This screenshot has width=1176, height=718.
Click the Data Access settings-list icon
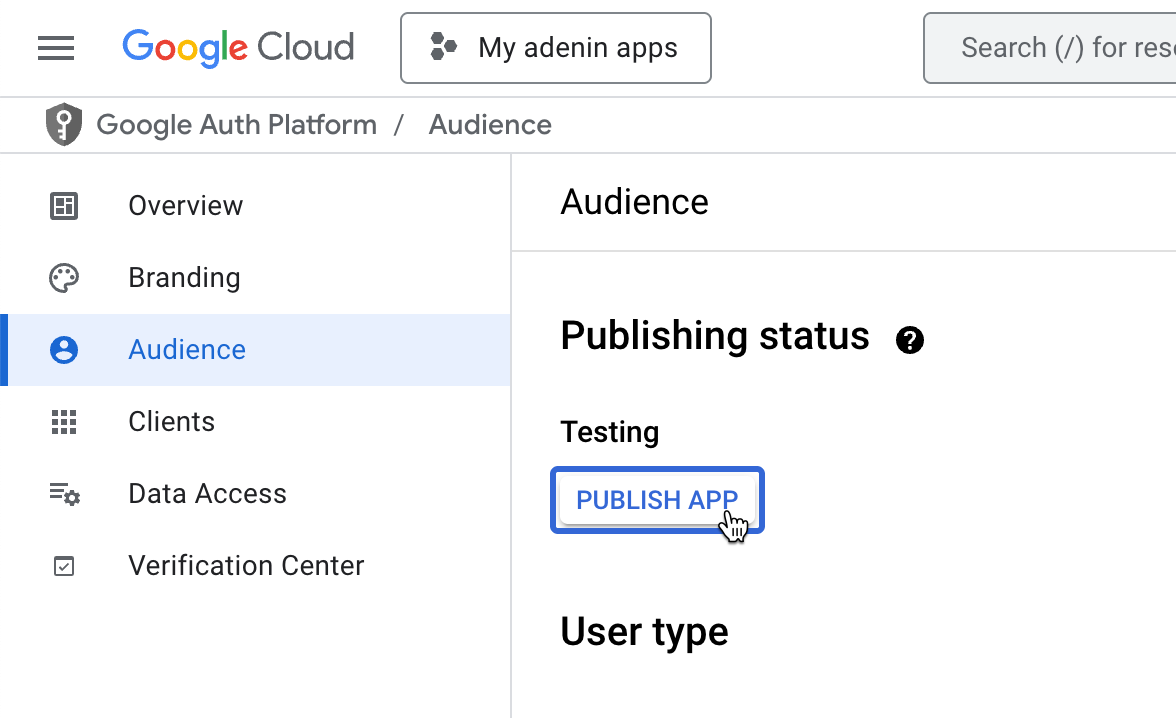[x=64, y=494]
